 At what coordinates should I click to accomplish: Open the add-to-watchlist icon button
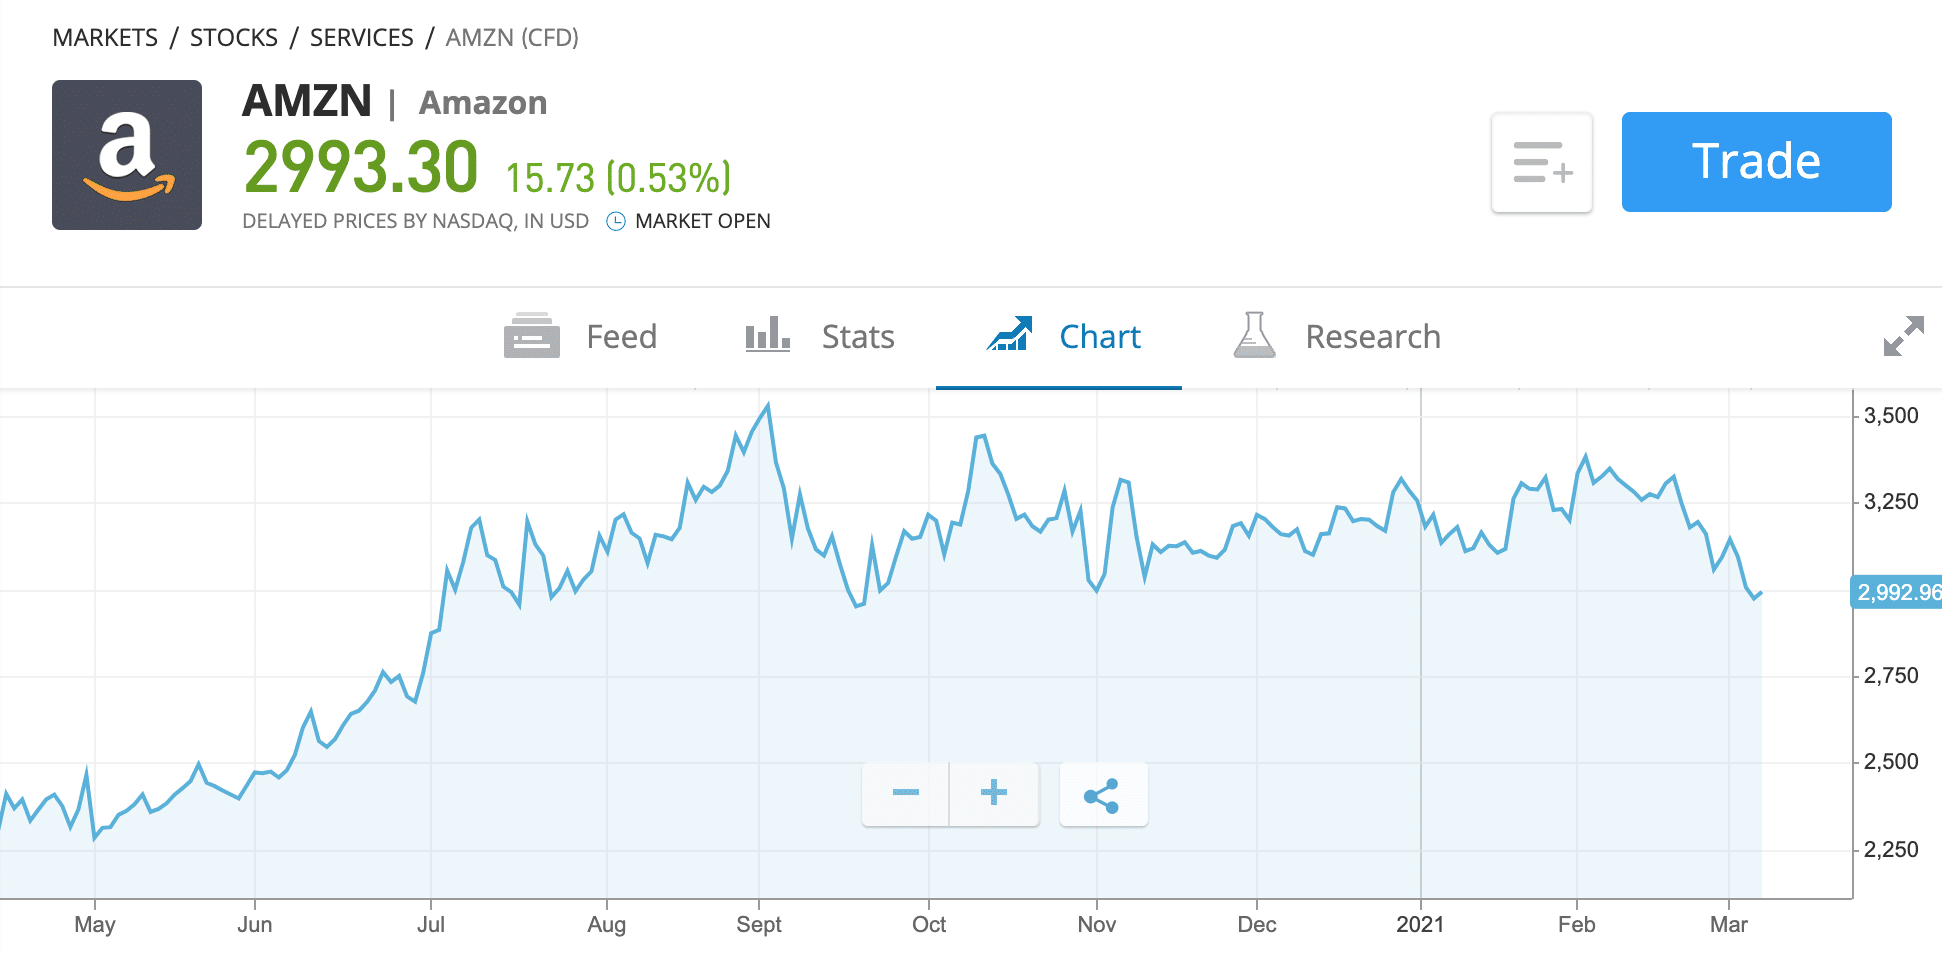(1542, 162)
